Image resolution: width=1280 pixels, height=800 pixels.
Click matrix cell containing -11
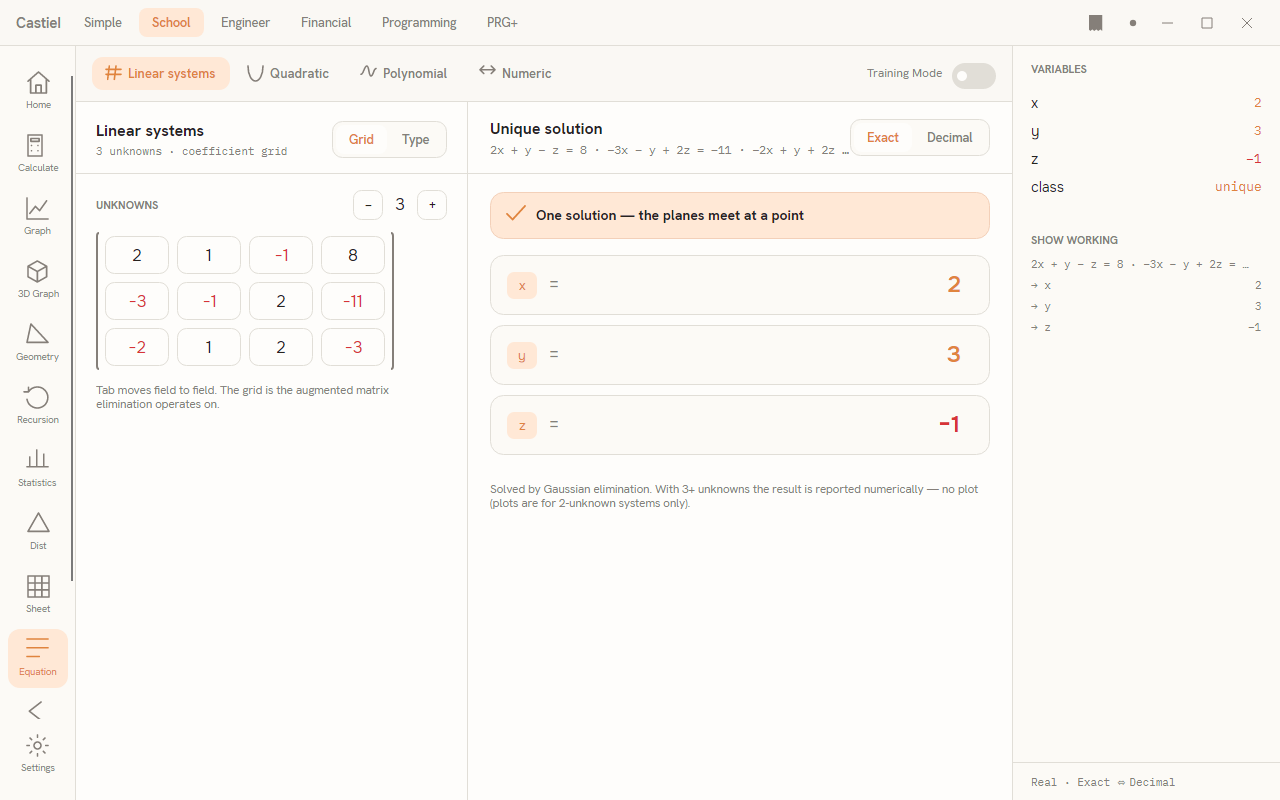[x=353, y=301]
